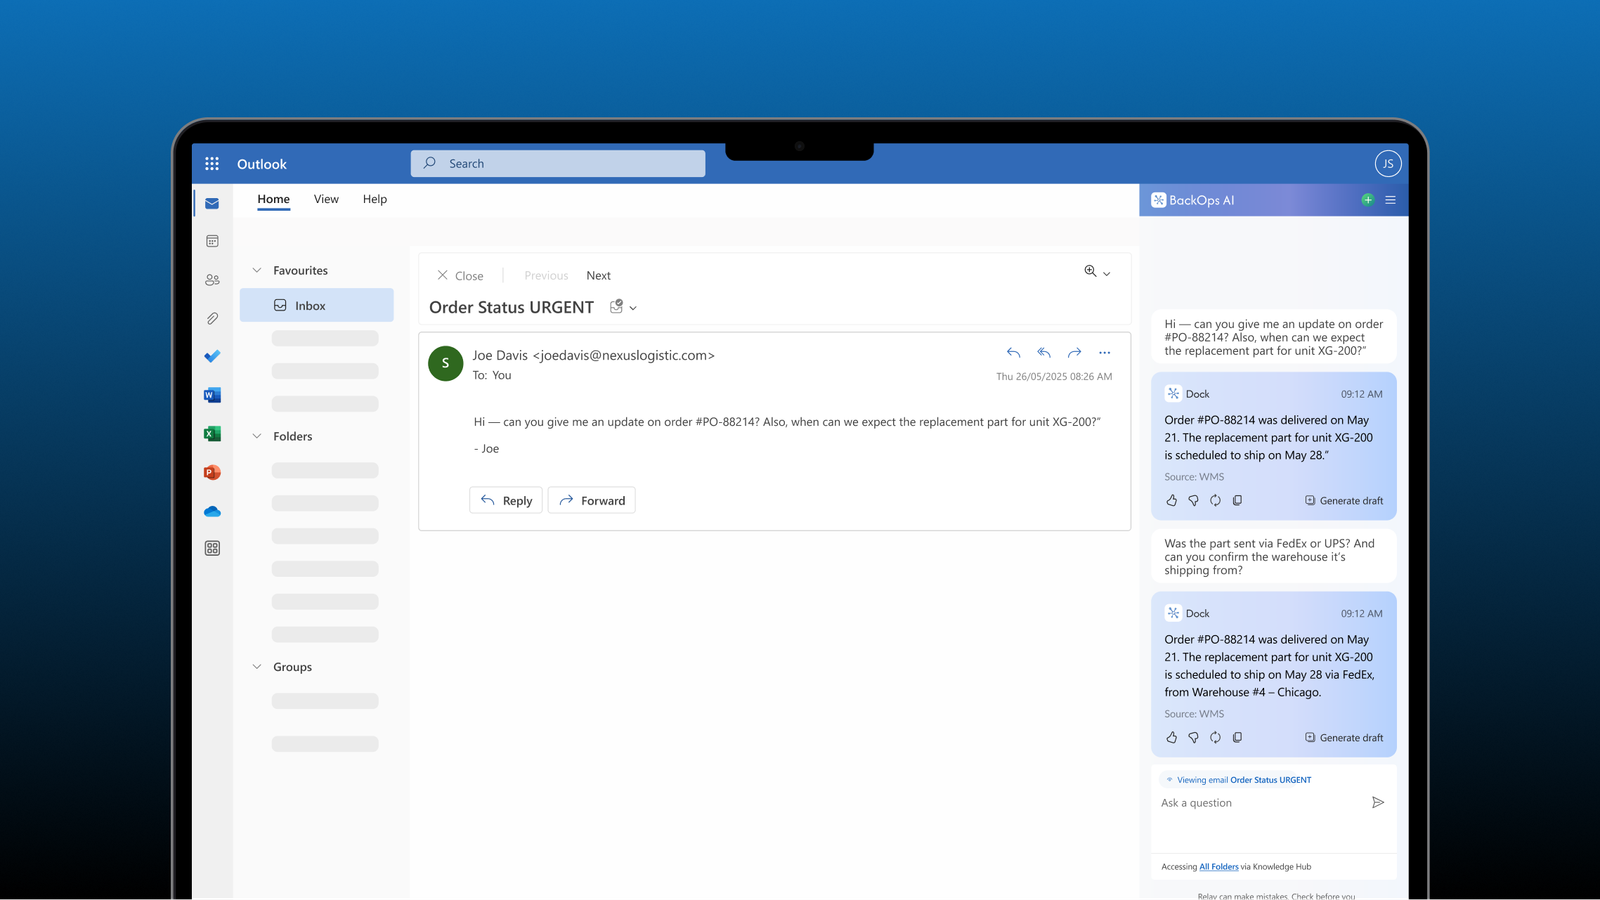Go to the Next email
This screenshot has width=1600, height=900.
[598, 276]
